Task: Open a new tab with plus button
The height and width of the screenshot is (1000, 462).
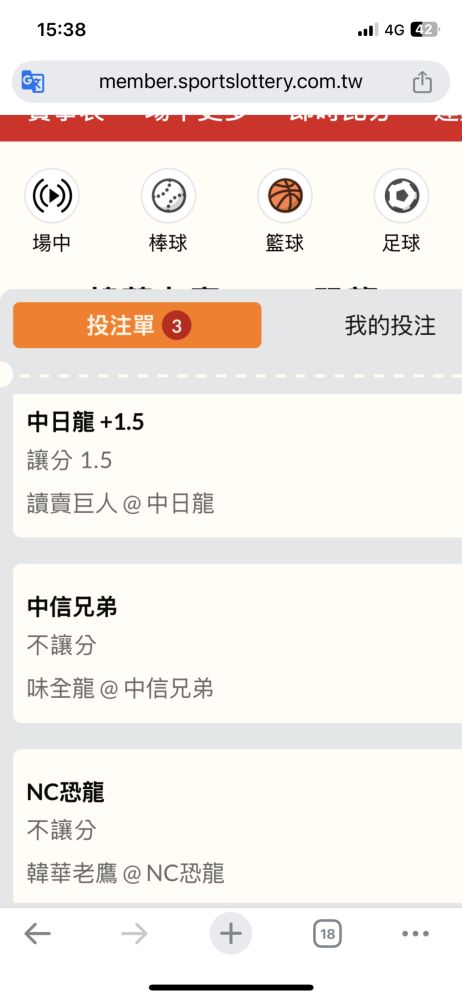Action: coord(231,934)
